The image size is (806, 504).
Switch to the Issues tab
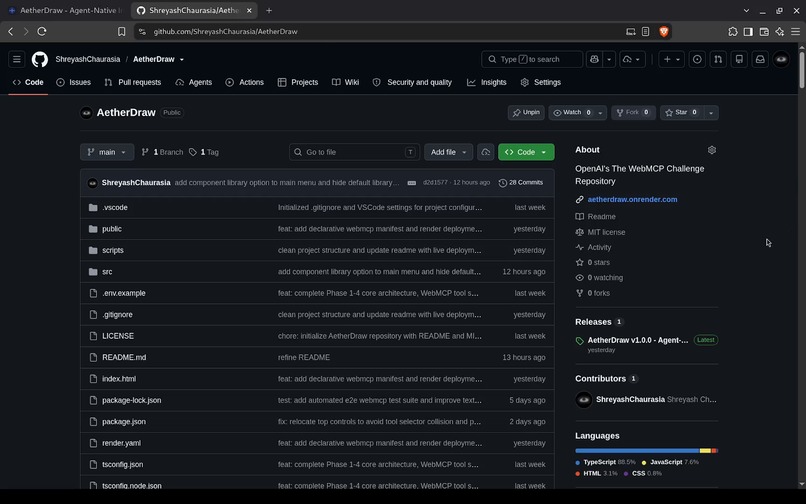(x=74, y=82)
